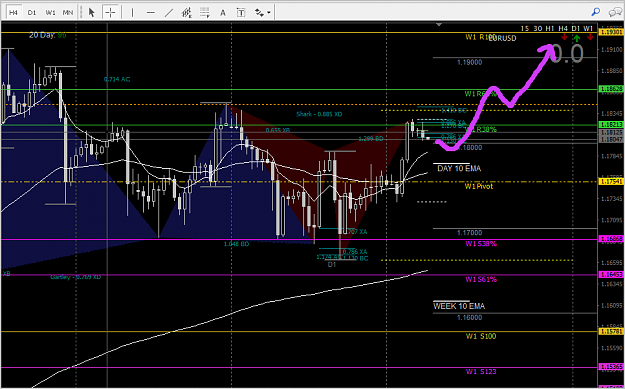The width and height of the screenshot is (625, 389).
Task: Switch chart to the D1 timeframe
Action: click(x=32, y=13)
